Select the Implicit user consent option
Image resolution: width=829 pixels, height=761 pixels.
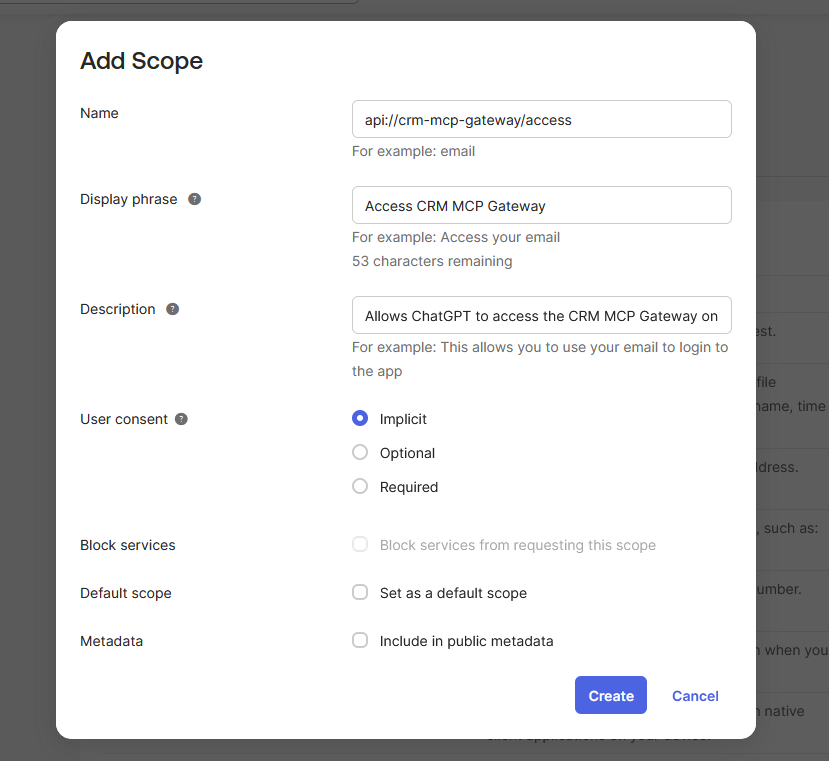[360, 418]
